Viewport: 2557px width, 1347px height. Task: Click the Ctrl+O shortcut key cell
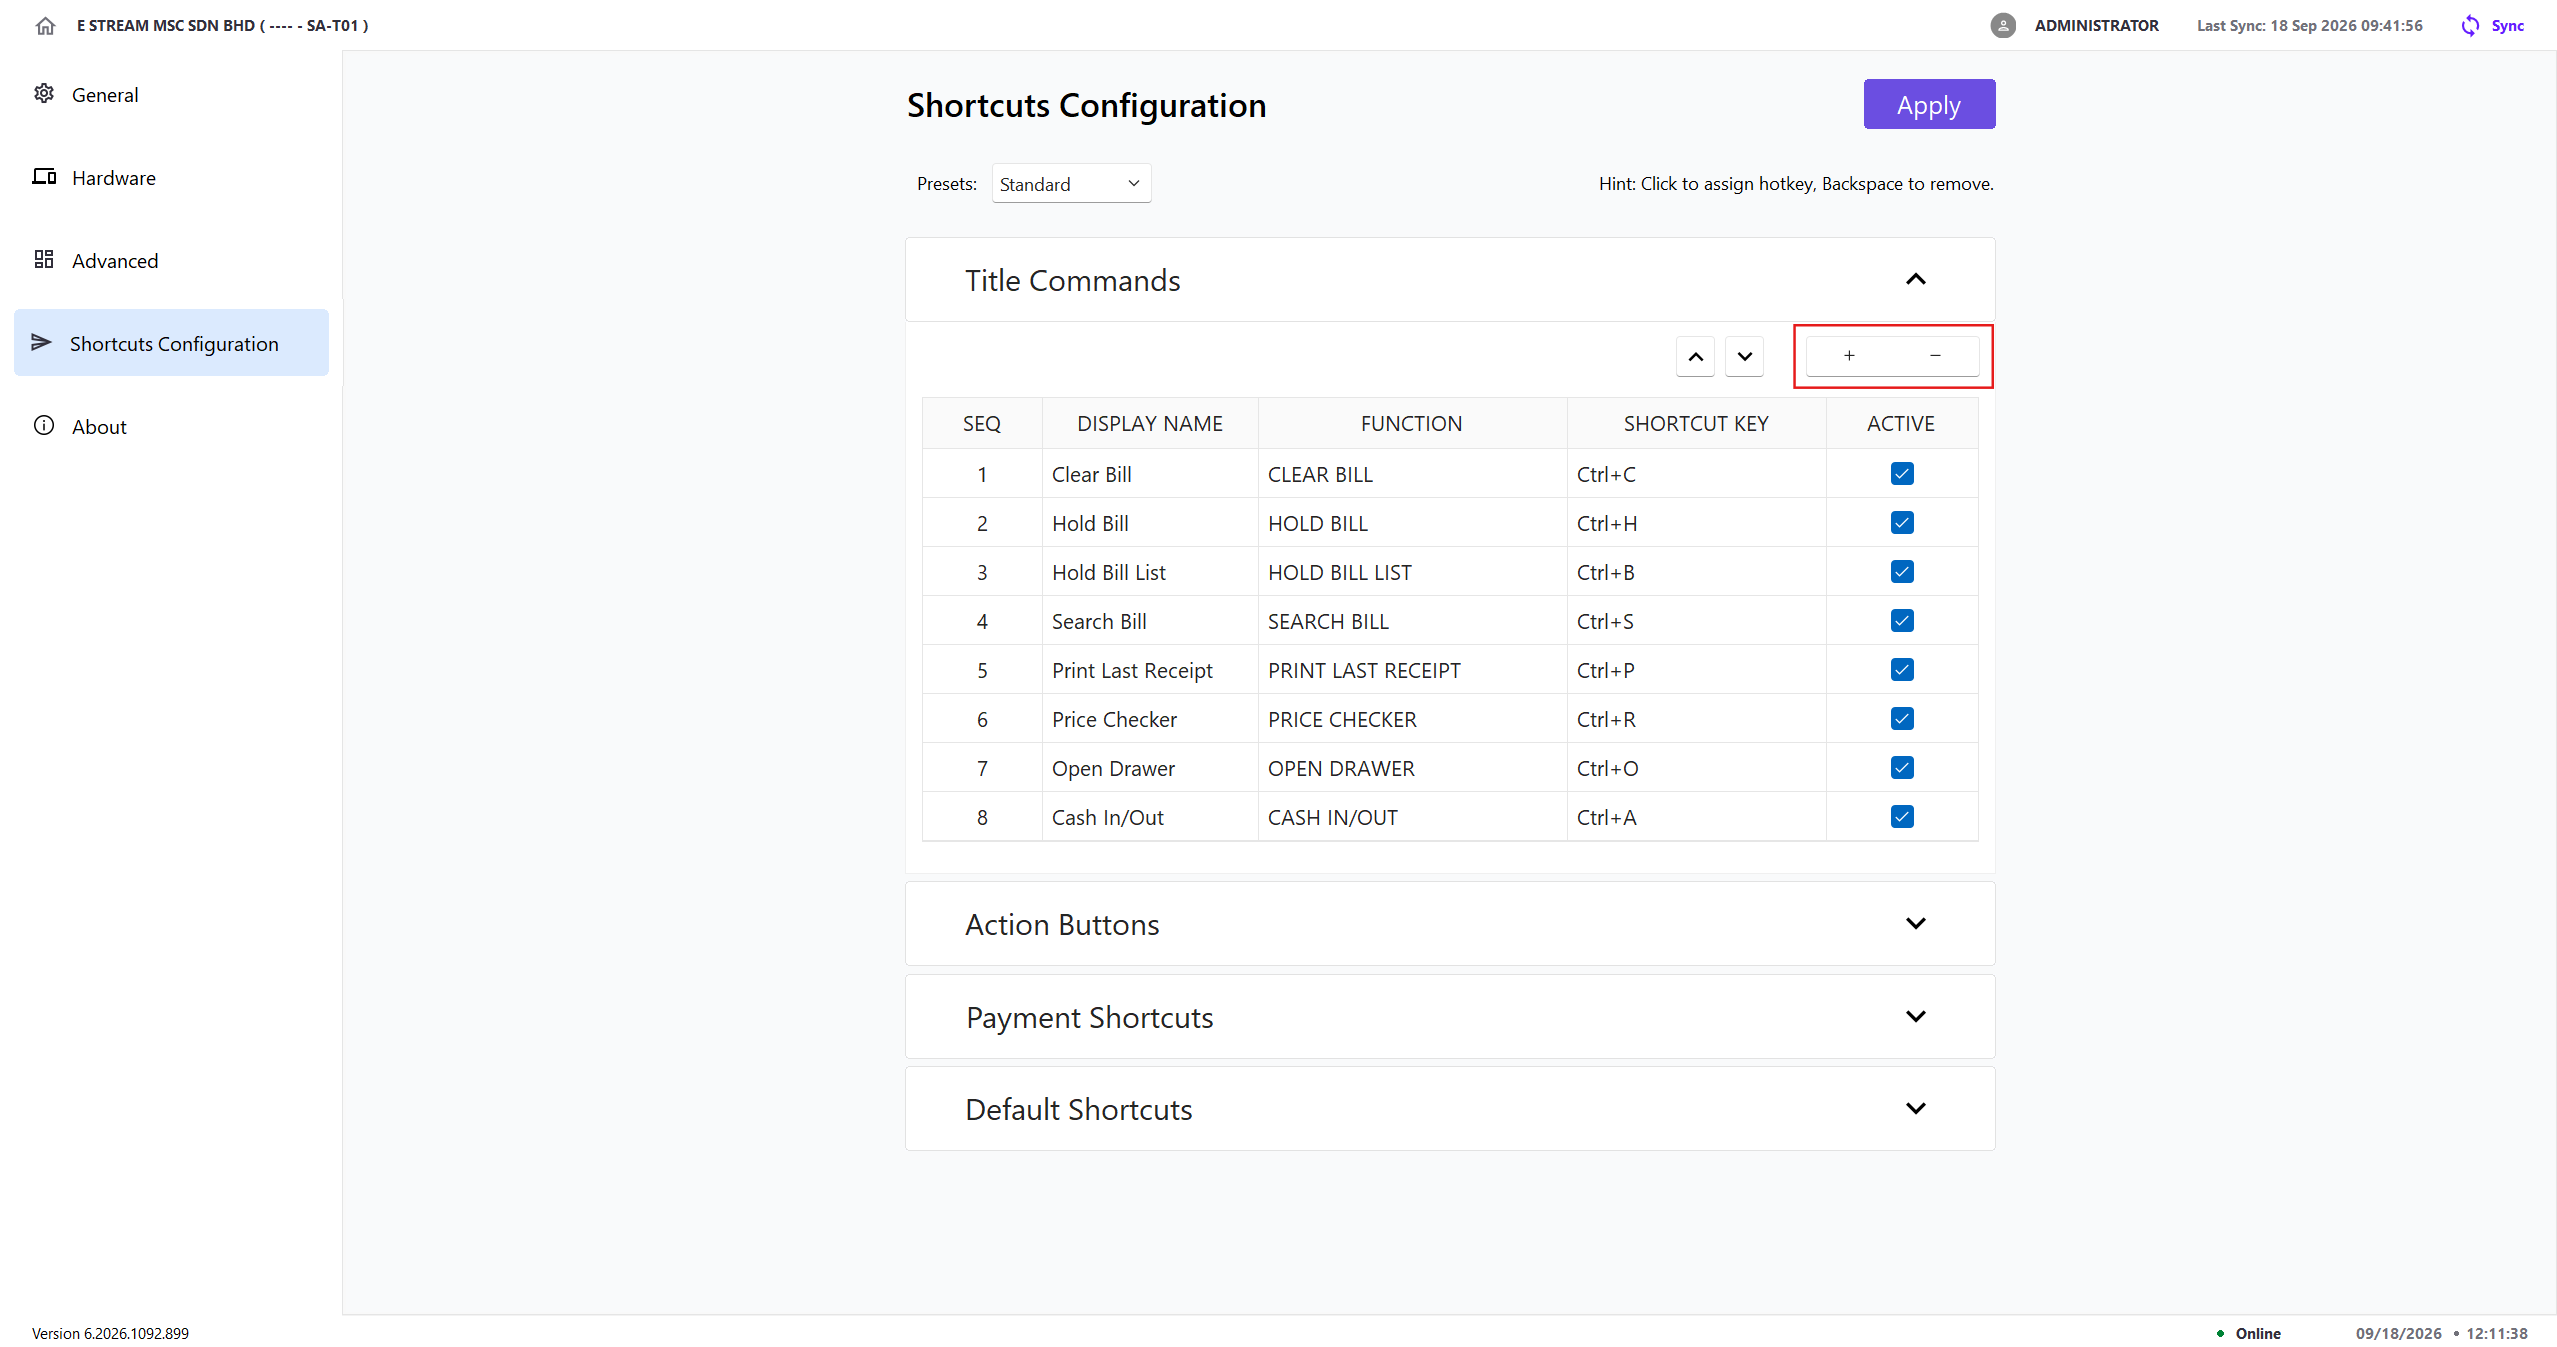tap(1696, 768)
